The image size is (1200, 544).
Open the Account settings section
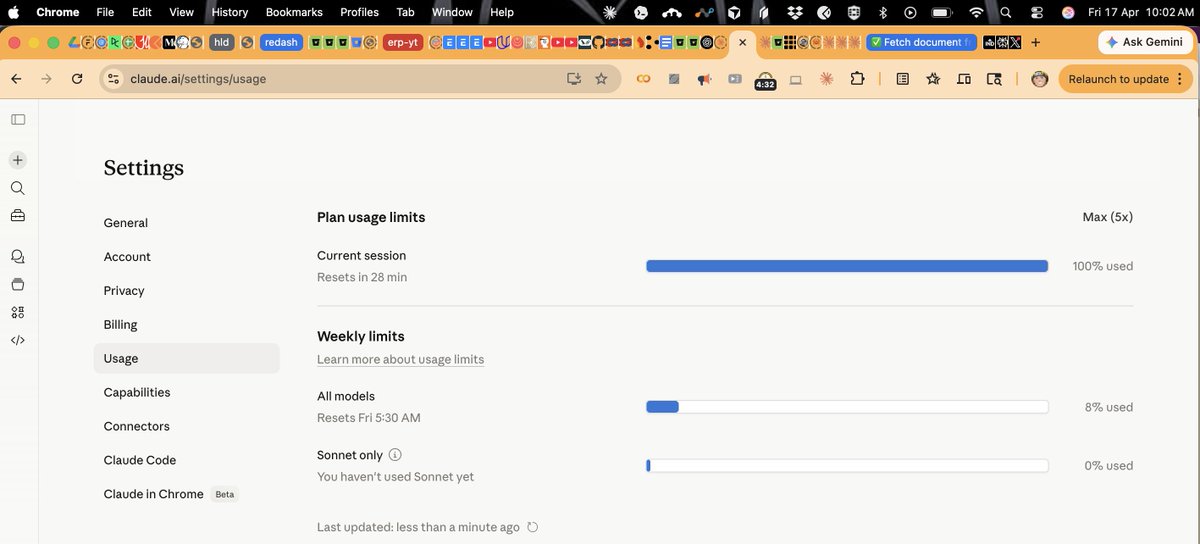(x=127, y=257)
